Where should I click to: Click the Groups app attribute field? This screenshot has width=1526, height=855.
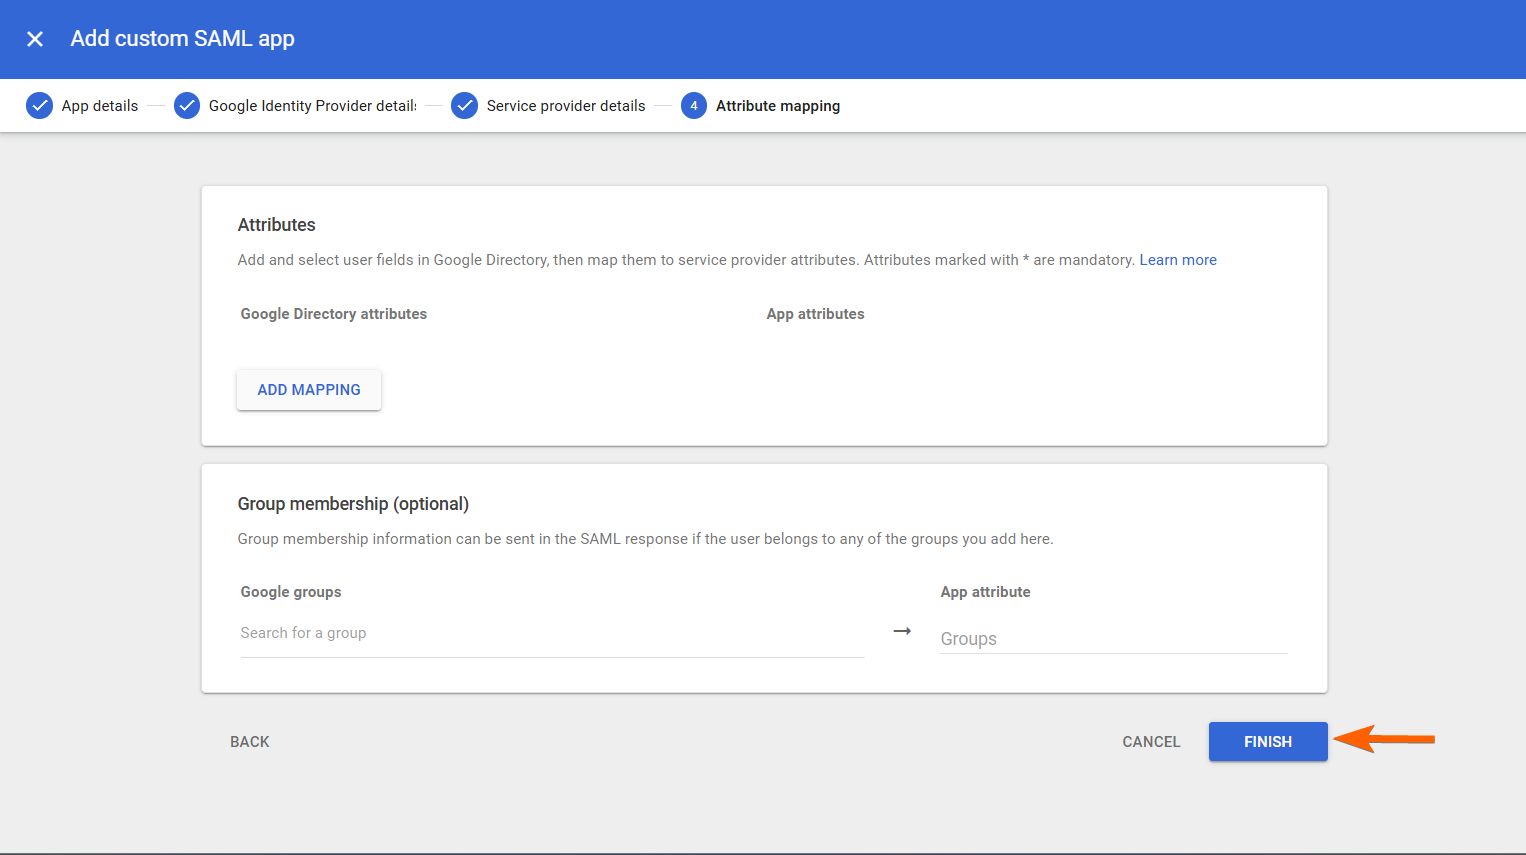[1113, 638]
